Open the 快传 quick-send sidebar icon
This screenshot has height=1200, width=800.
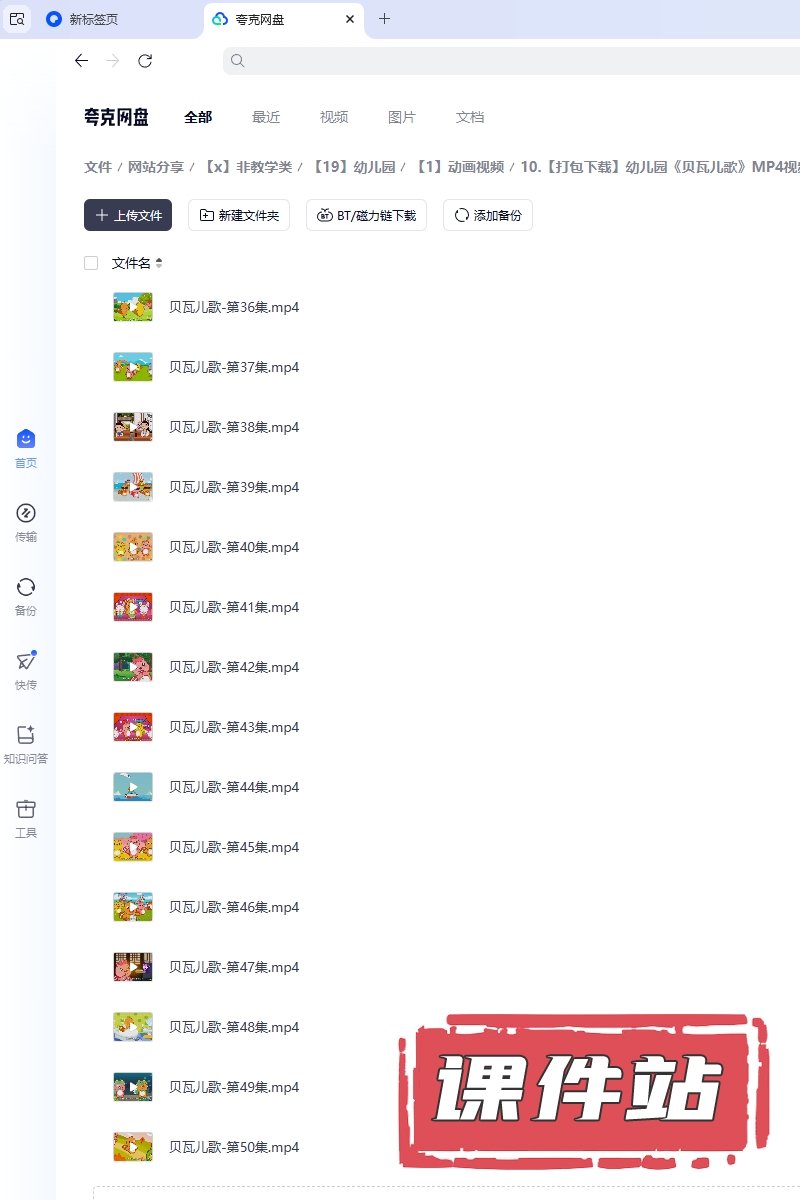pos(26,670)
